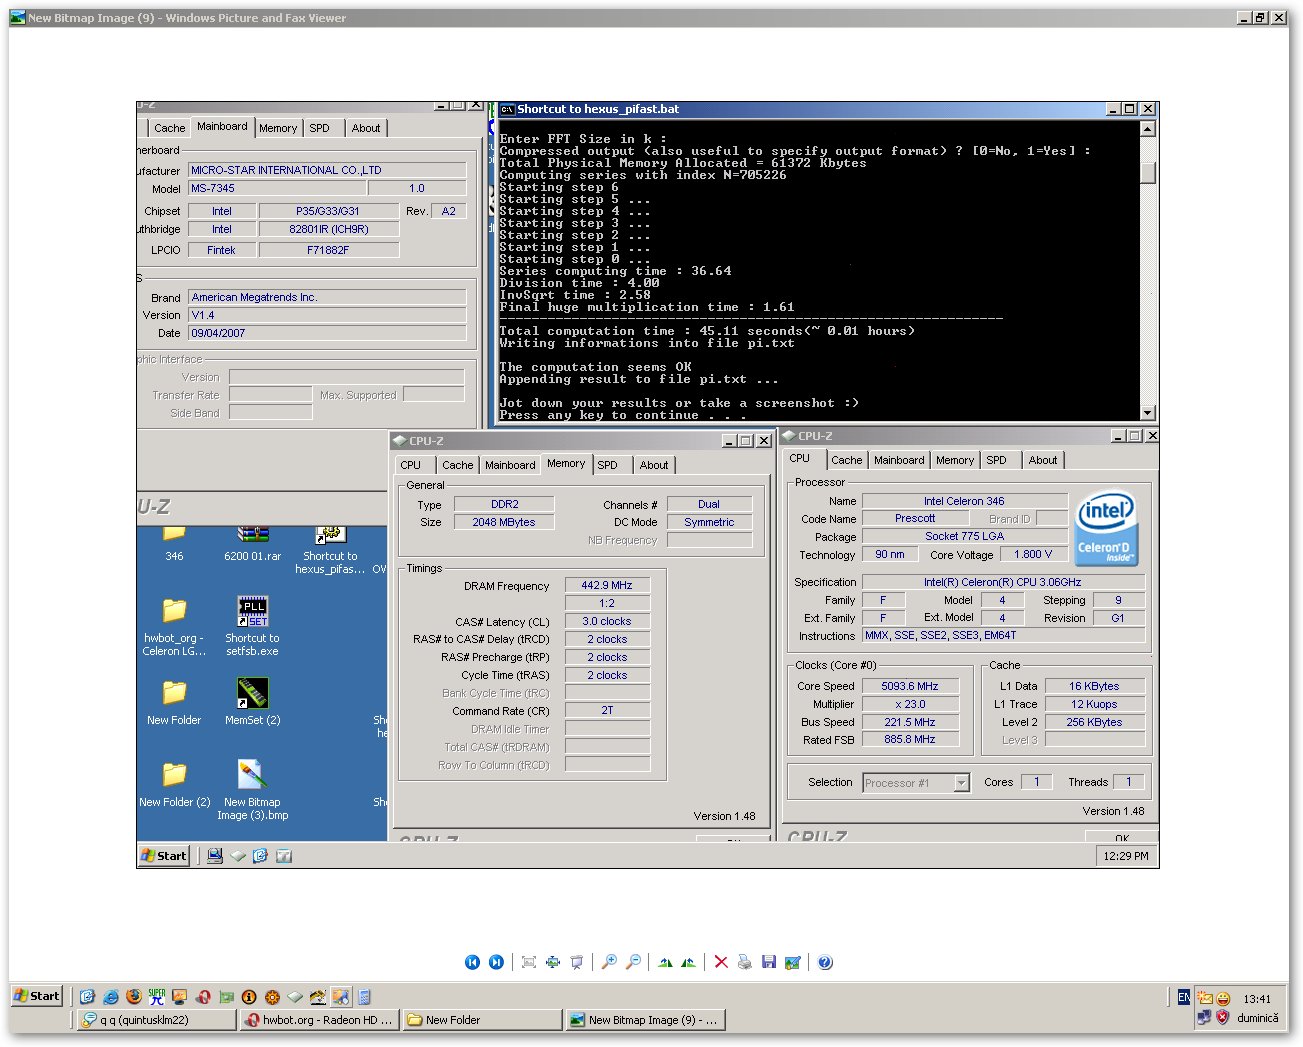Click the Core Speed value 5093.6 MHz
The image size is (1303, 1047).
(x=909, y=686)
